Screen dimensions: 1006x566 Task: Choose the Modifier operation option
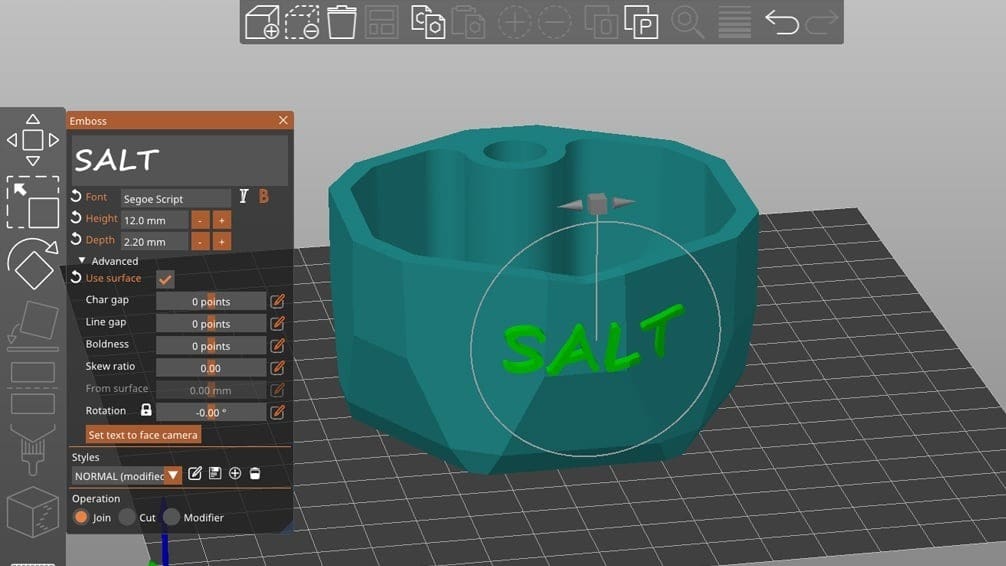[x=172, y=517]
